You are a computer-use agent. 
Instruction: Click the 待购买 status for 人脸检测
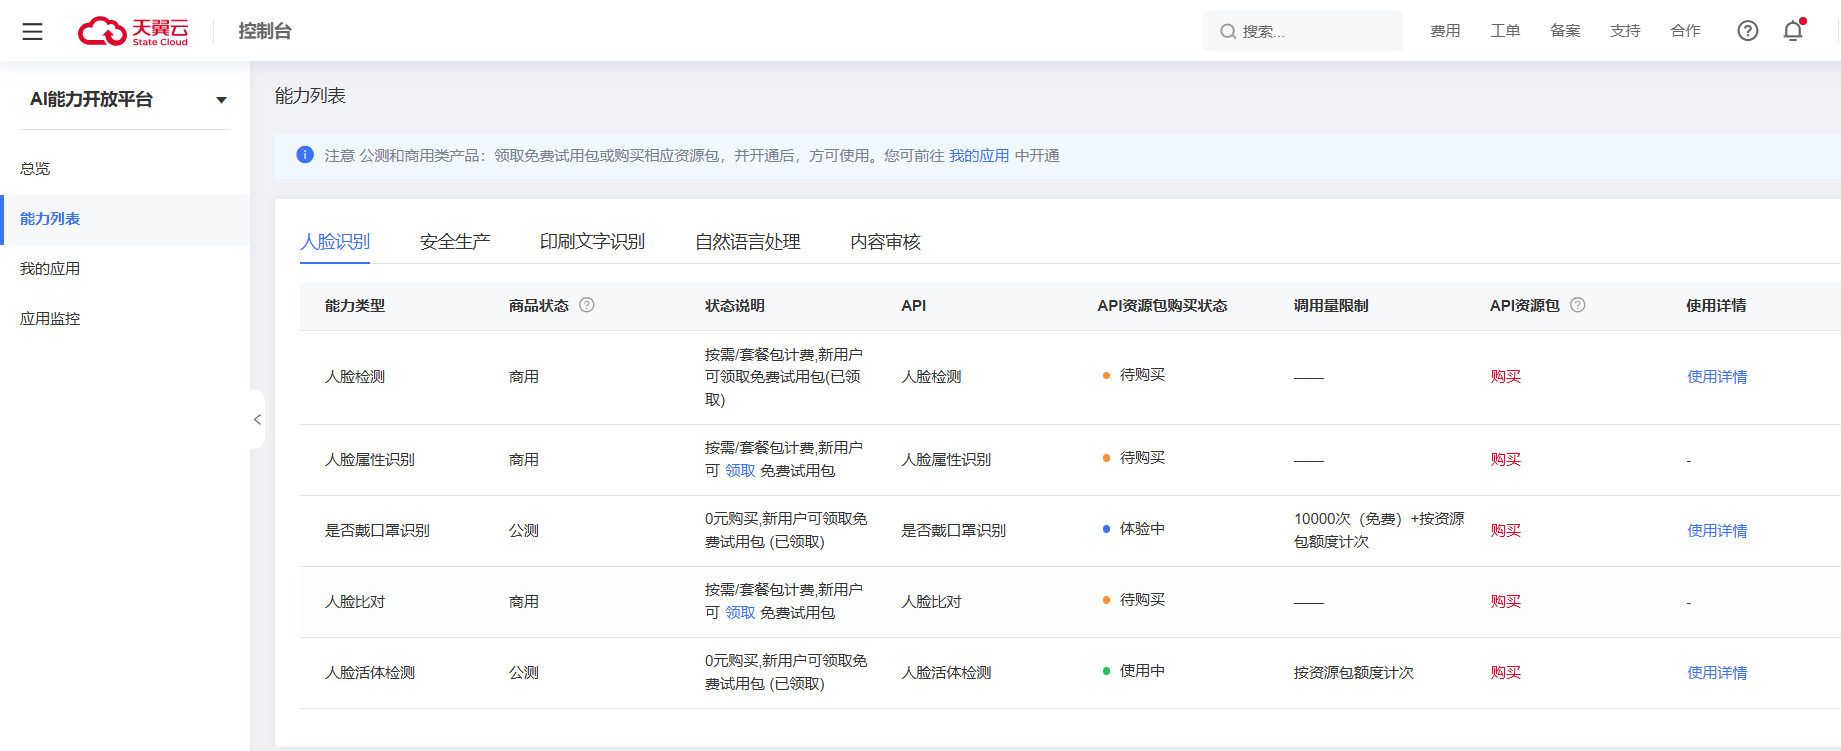(x=1142, y=375)
